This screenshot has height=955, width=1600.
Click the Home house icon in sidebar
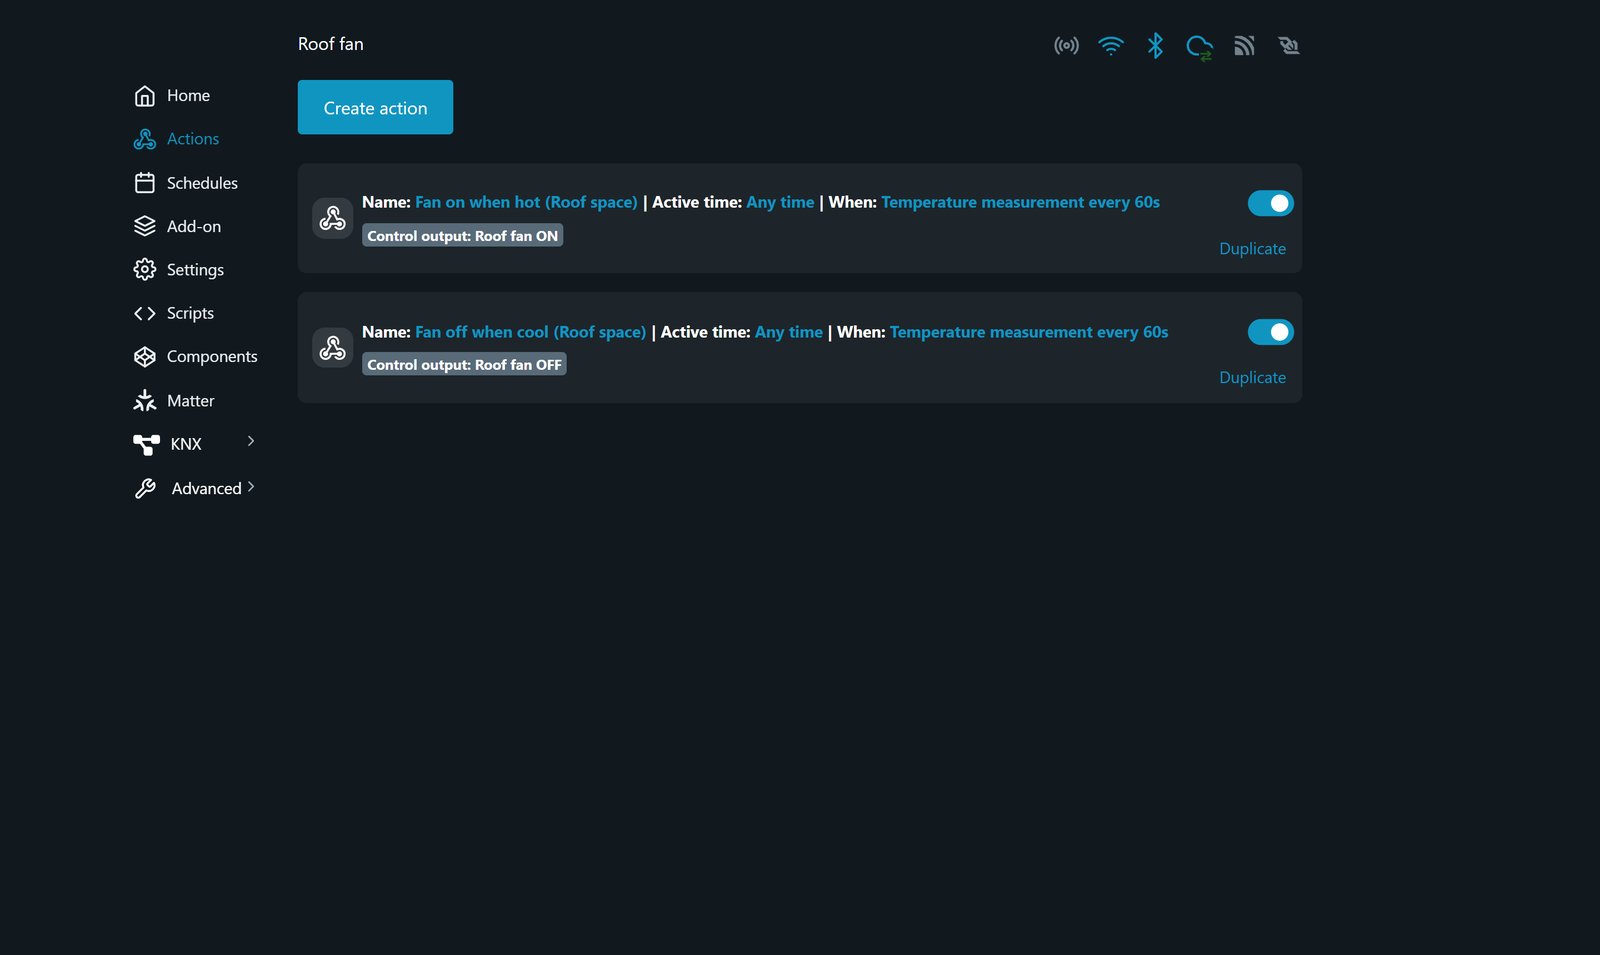coord(145,96)
